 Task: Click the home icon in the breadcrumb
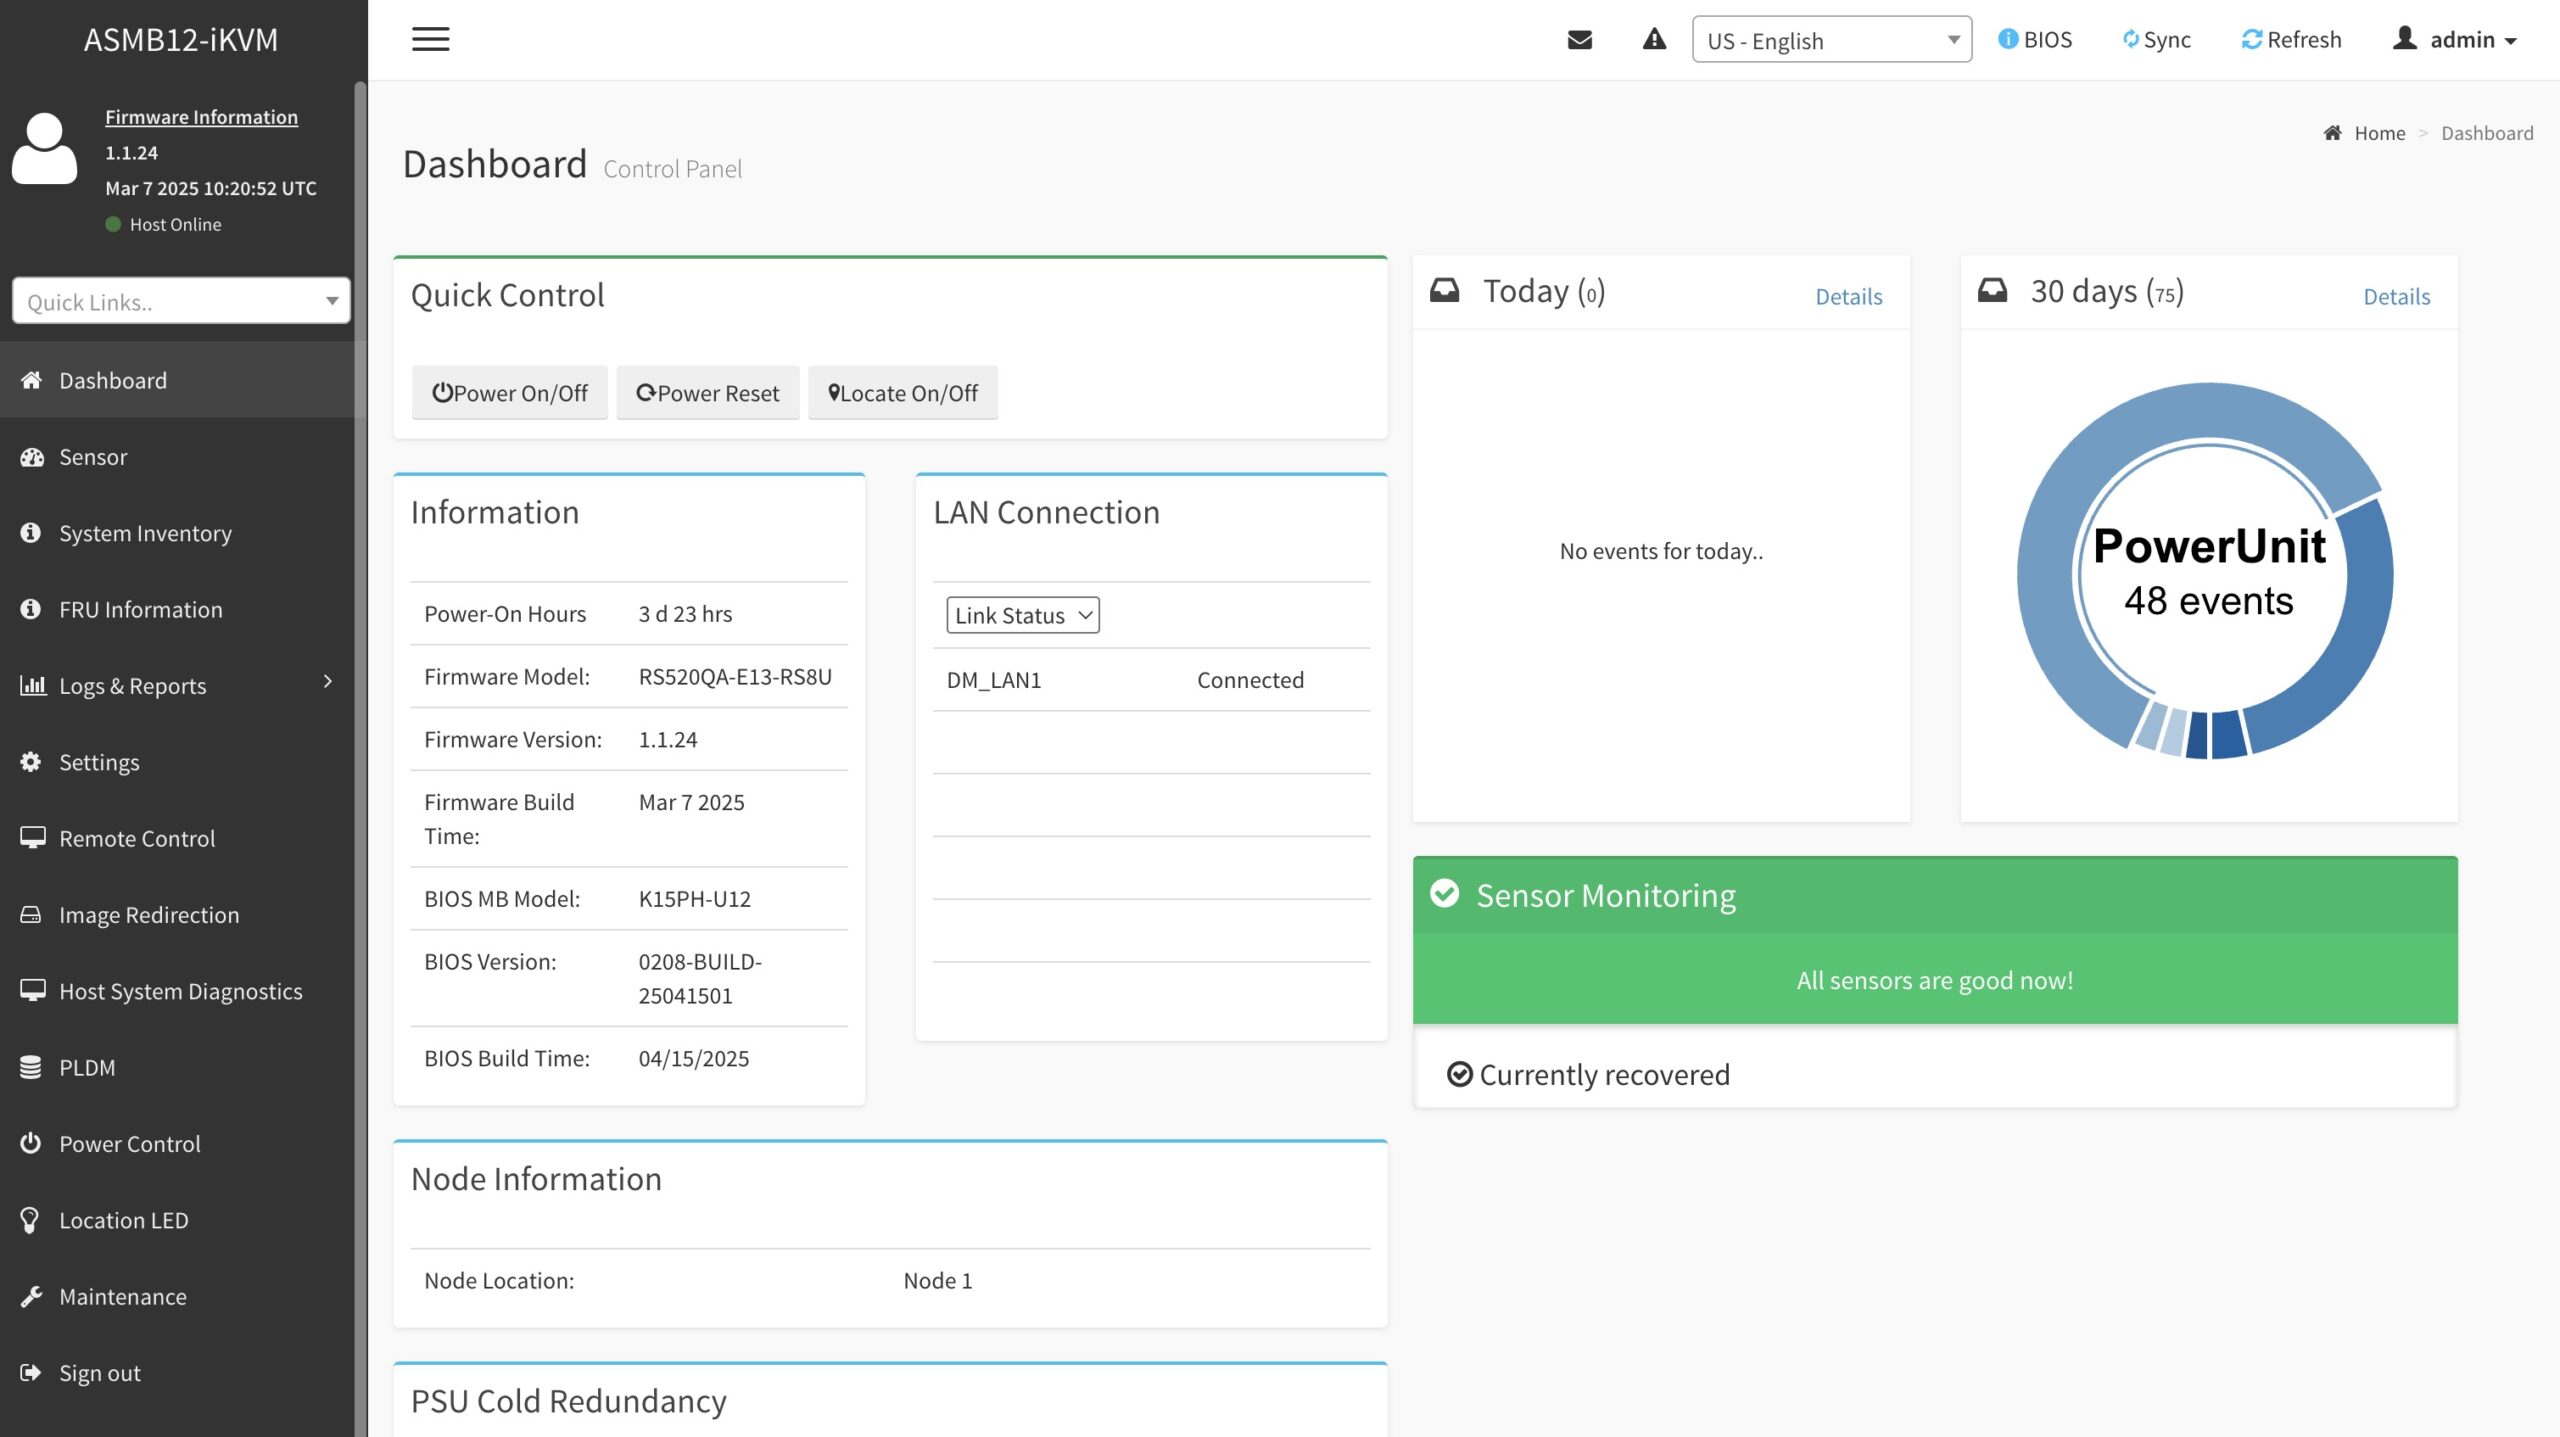[2332, 133]
